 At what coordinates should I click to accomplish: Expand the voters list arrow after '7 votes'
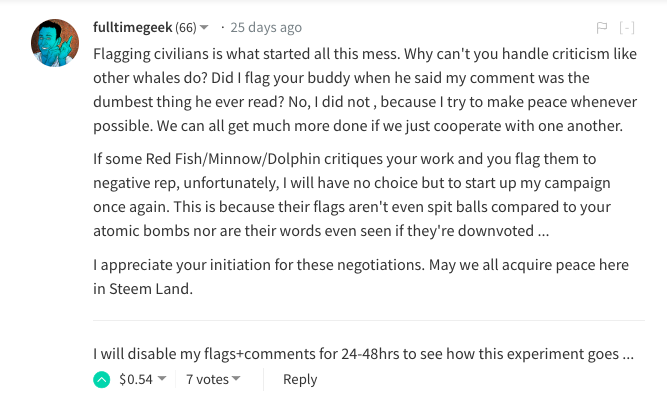click(237, 379)
